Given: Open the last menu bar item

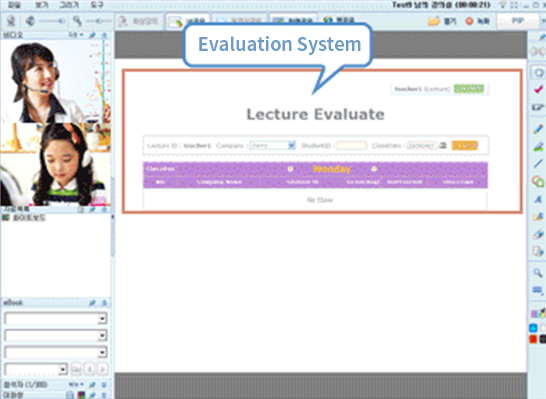Looking at the screenshot, I should coord(97,5).
